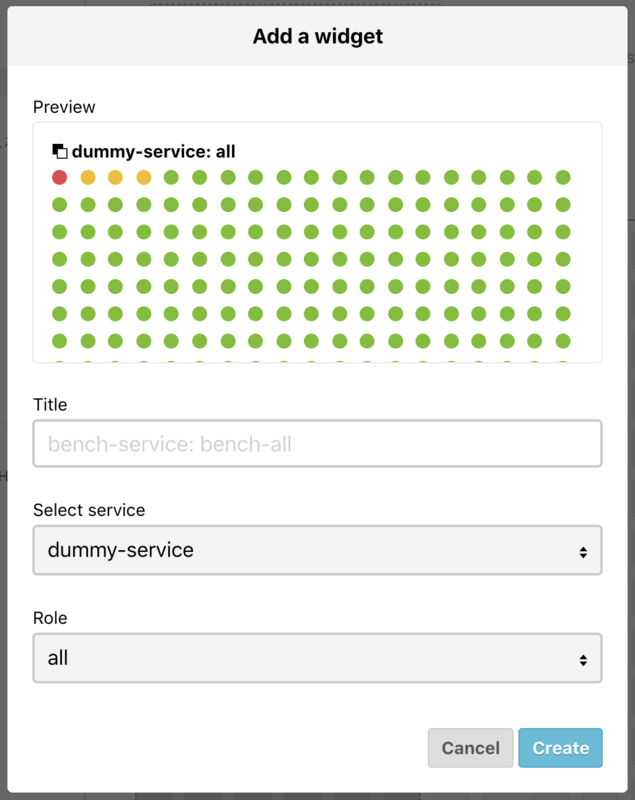This screenshot has width=635, height=800.
Task: Click the first orange warning host dot
Action: pos(87,179)
